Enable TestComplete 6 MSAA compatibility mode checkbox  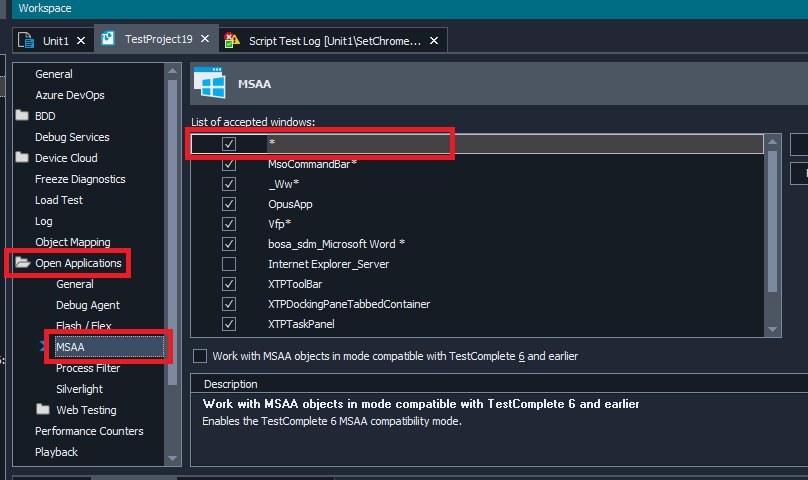[x=200, y=356]
